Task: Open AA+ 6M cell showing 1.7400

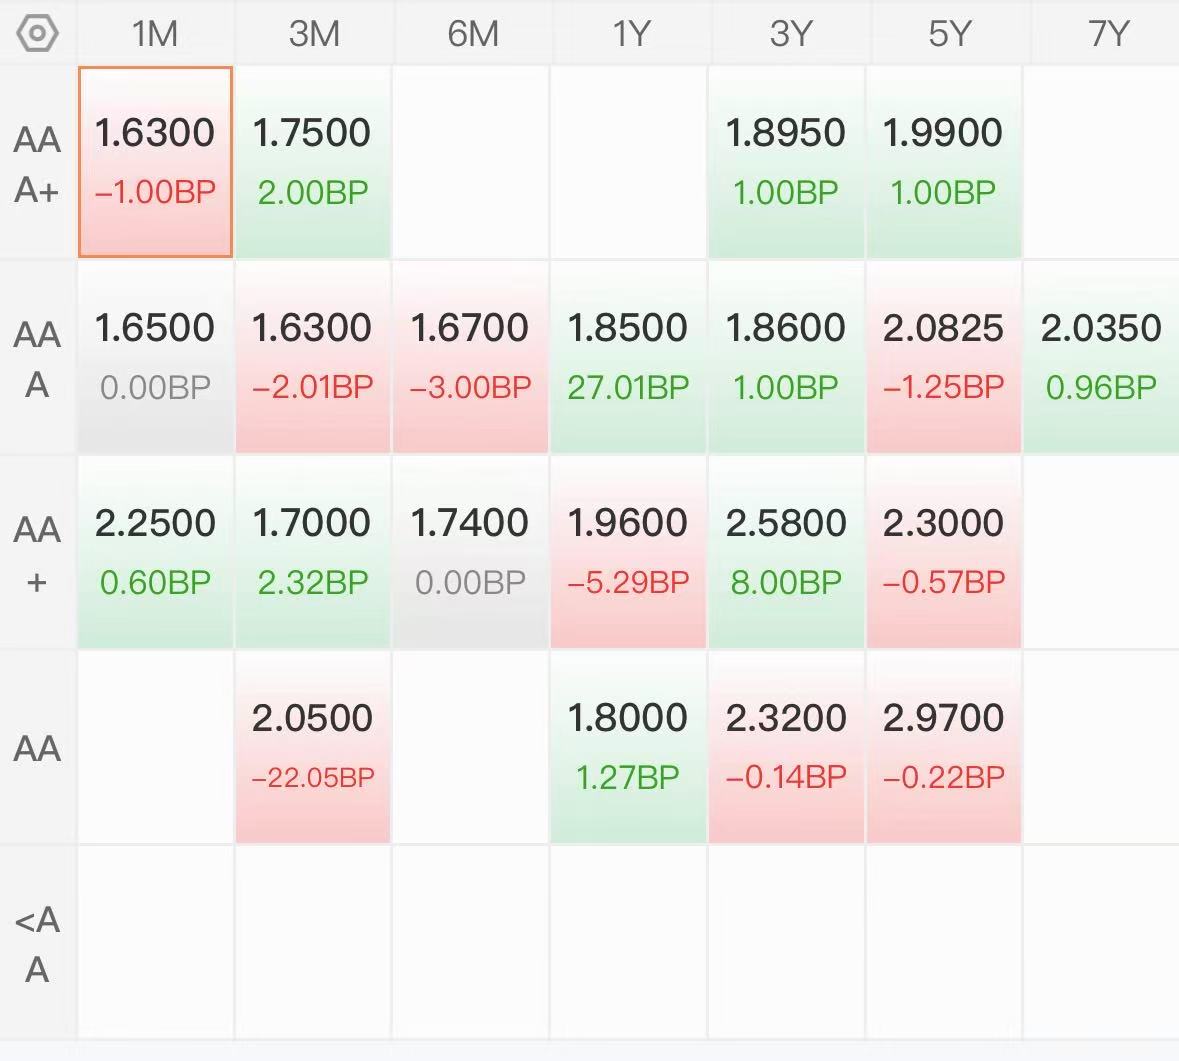Action: point(470,552)
